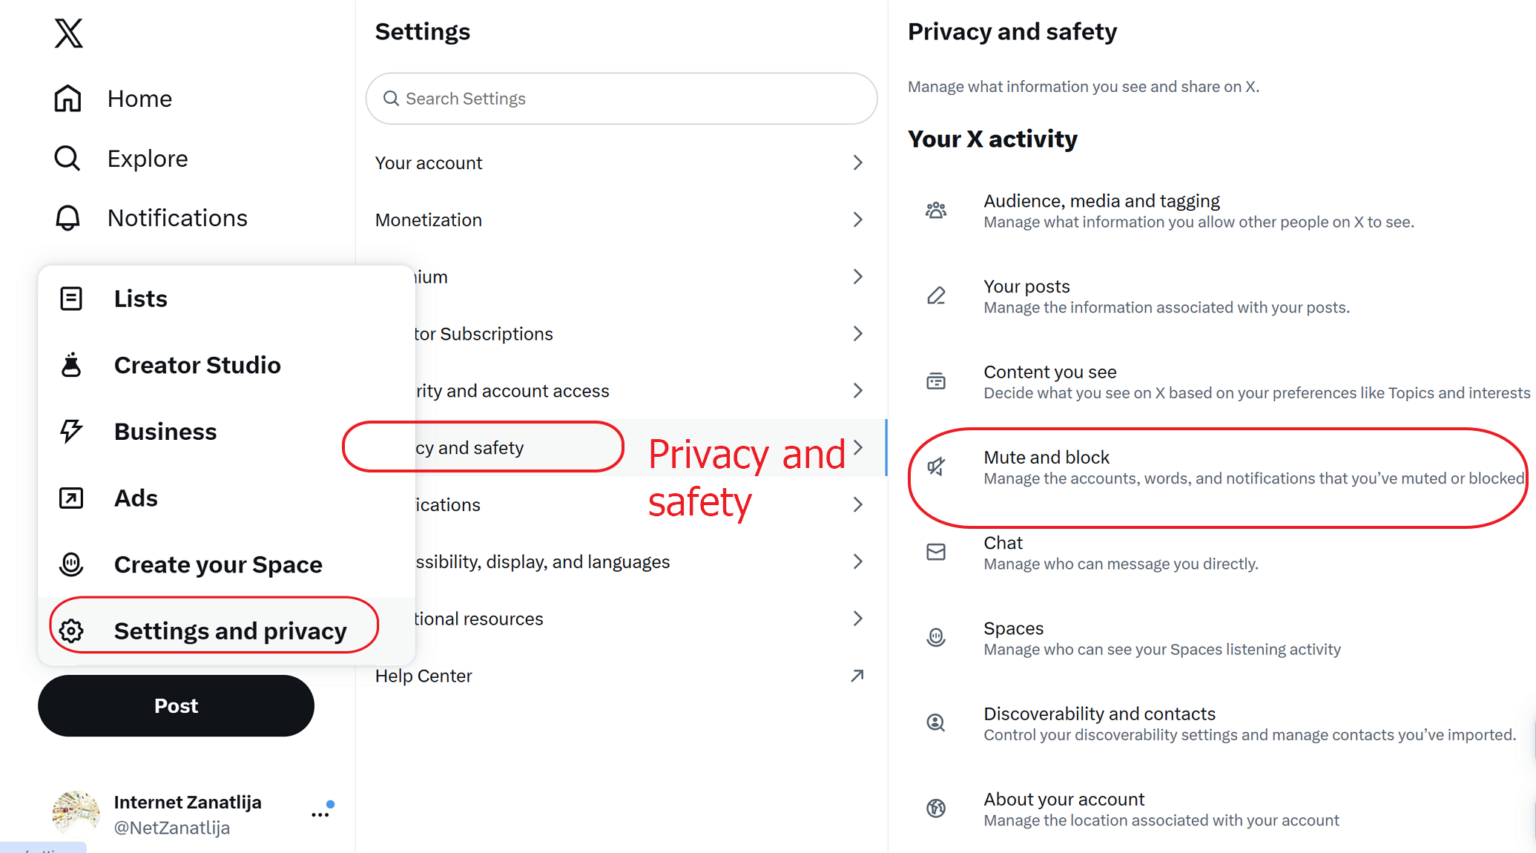Open account options three-dot menu
The height and width of the screenshot is (853, 1536).
pyautogui.click(x=320, y=814)
